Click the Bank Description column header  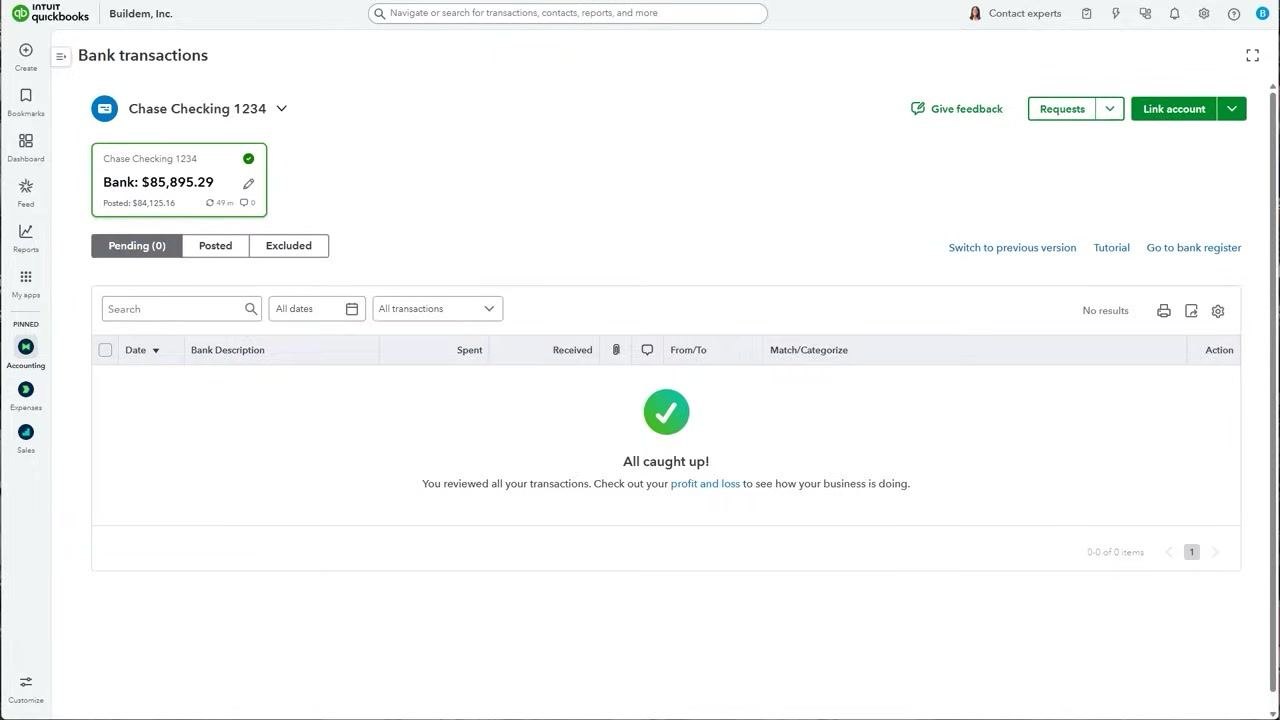pos(228,350)
